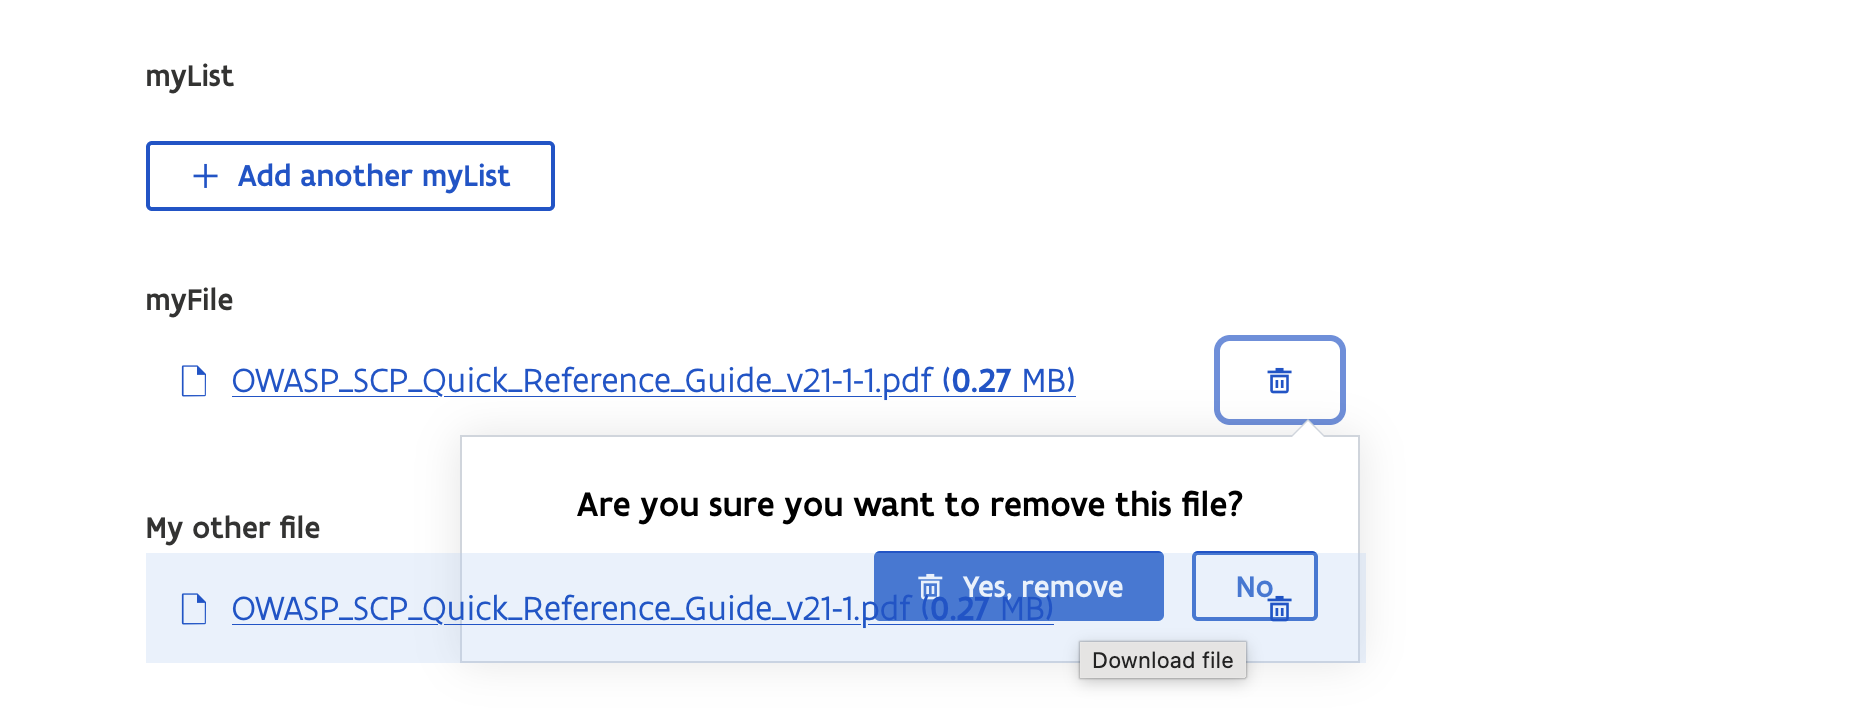
Task: Click the 0.27 MB file size text
Action: 1010,380
